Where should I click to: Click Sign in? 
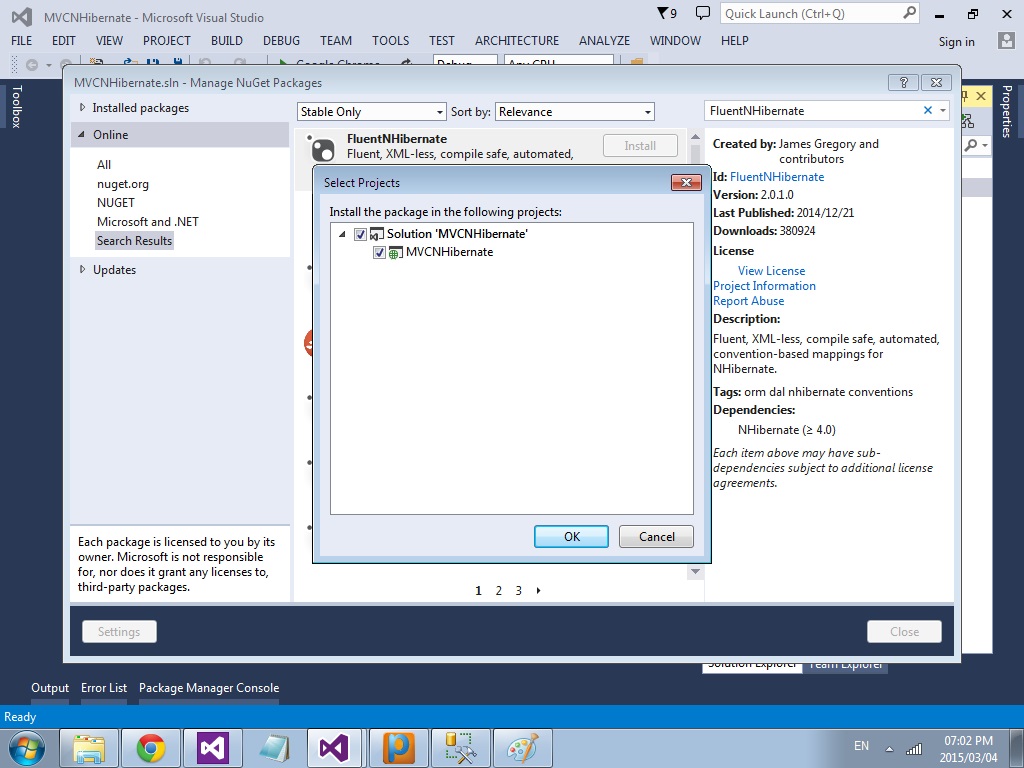tap(956, 42)
